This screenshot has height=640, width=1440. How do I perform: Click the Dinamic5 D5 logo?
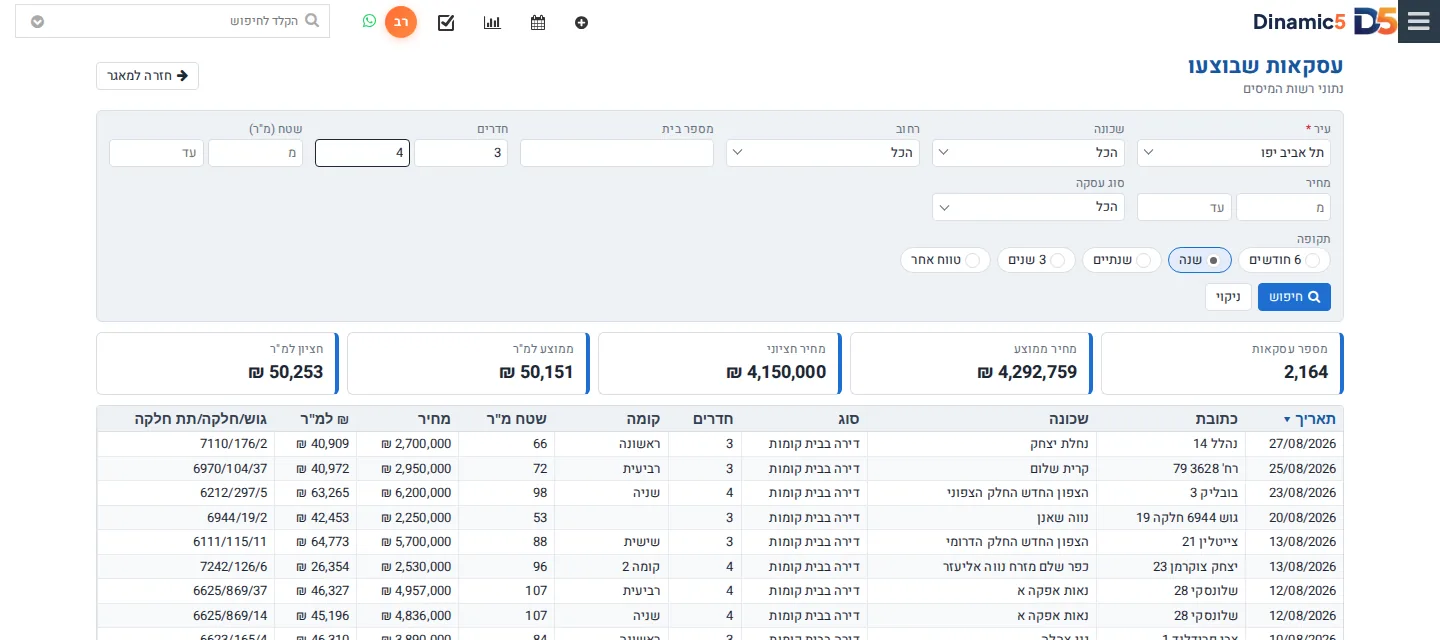1324,22
